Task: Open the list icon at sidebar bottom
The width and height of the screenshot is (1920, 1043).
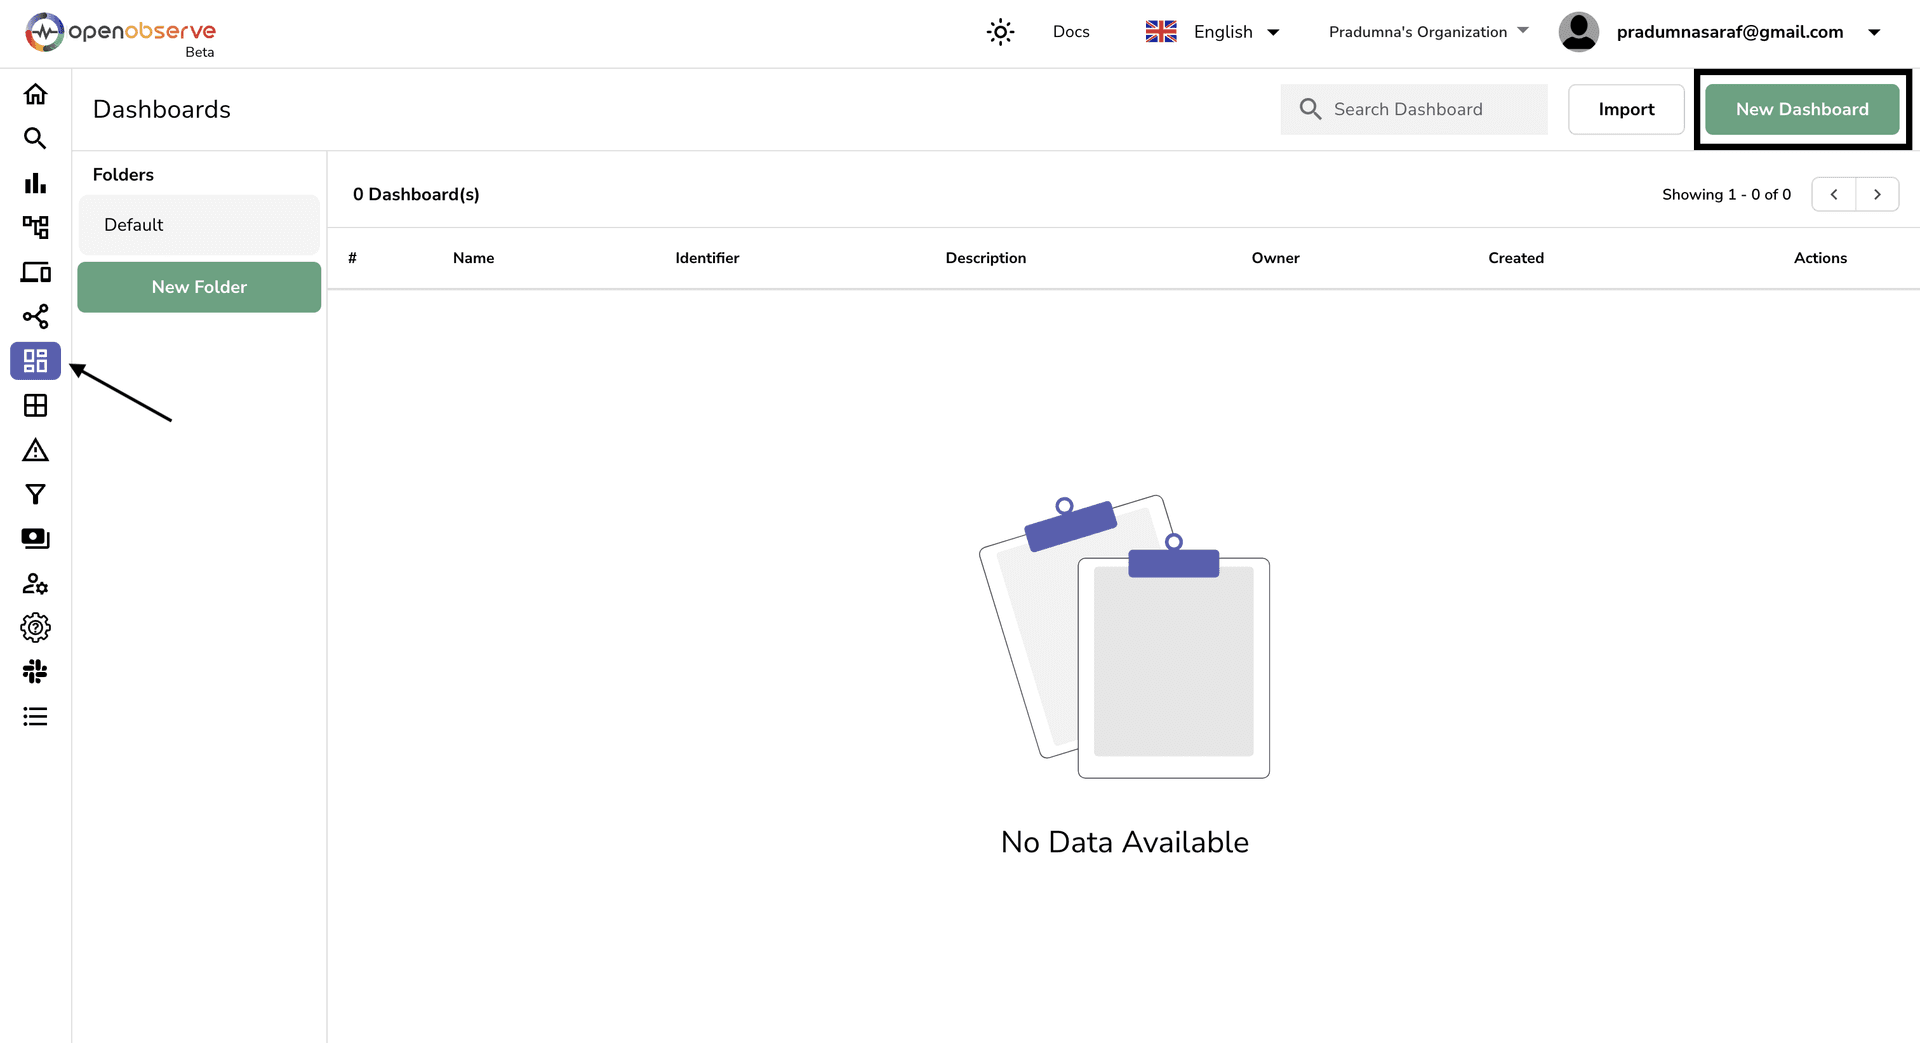Action: pyautogui.click(x=35, y=717)
